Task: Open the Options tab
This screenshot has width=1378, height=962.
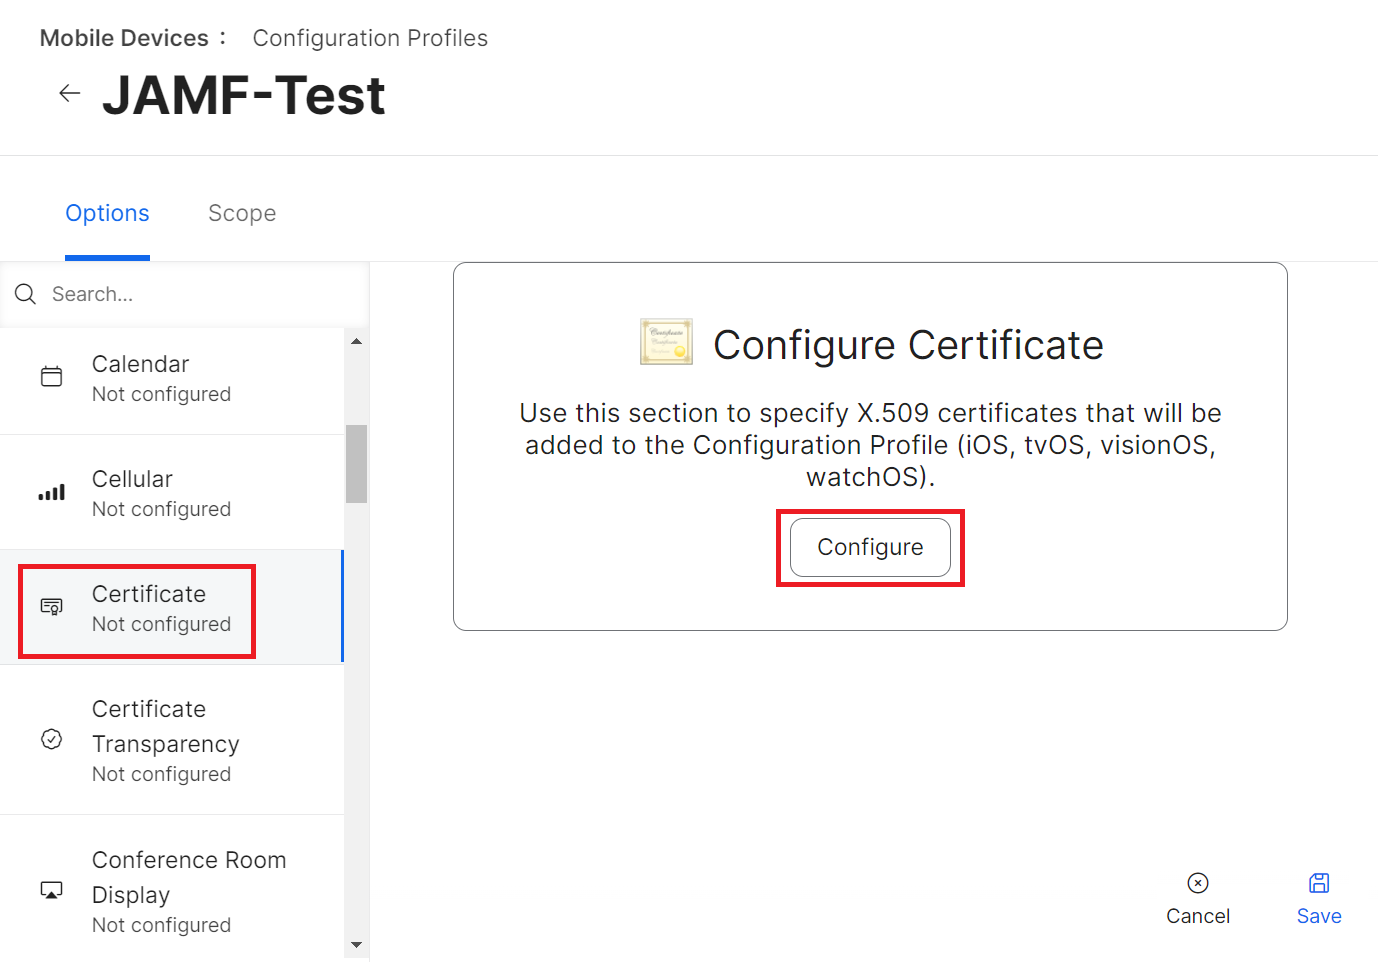Action: (x=107, y=214)
